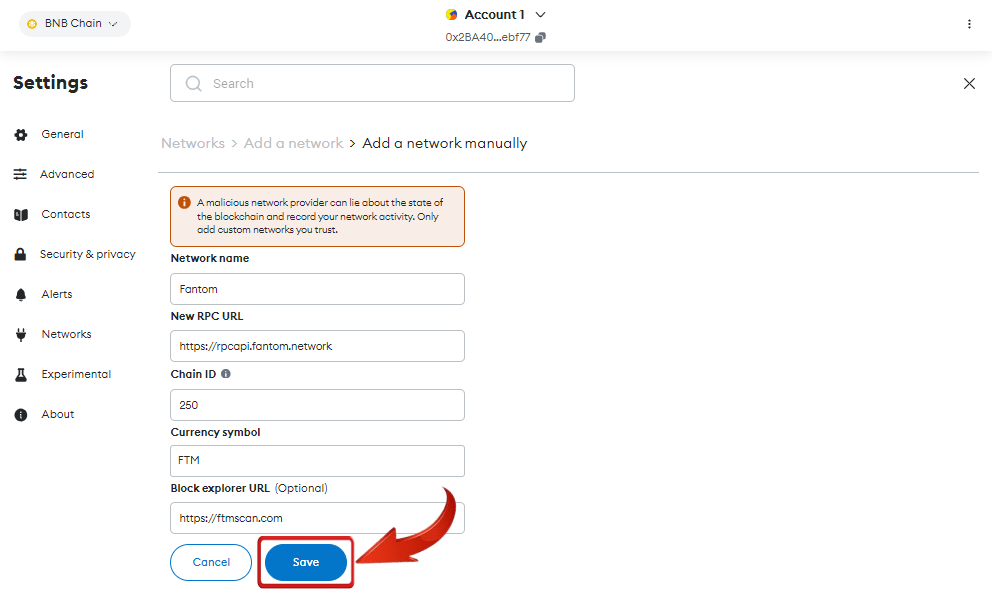Screen dimensions: 992x605
Task: Focus the New RPC URL field
Action: (317, 346)
